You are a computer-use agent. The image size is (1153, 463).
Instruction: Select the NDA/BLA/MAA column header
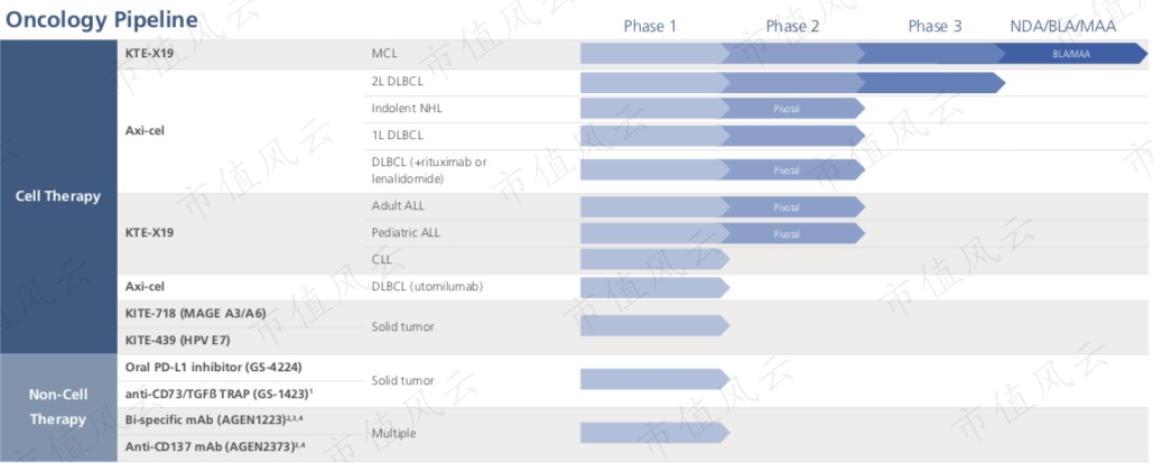(x=1063, y=26)
